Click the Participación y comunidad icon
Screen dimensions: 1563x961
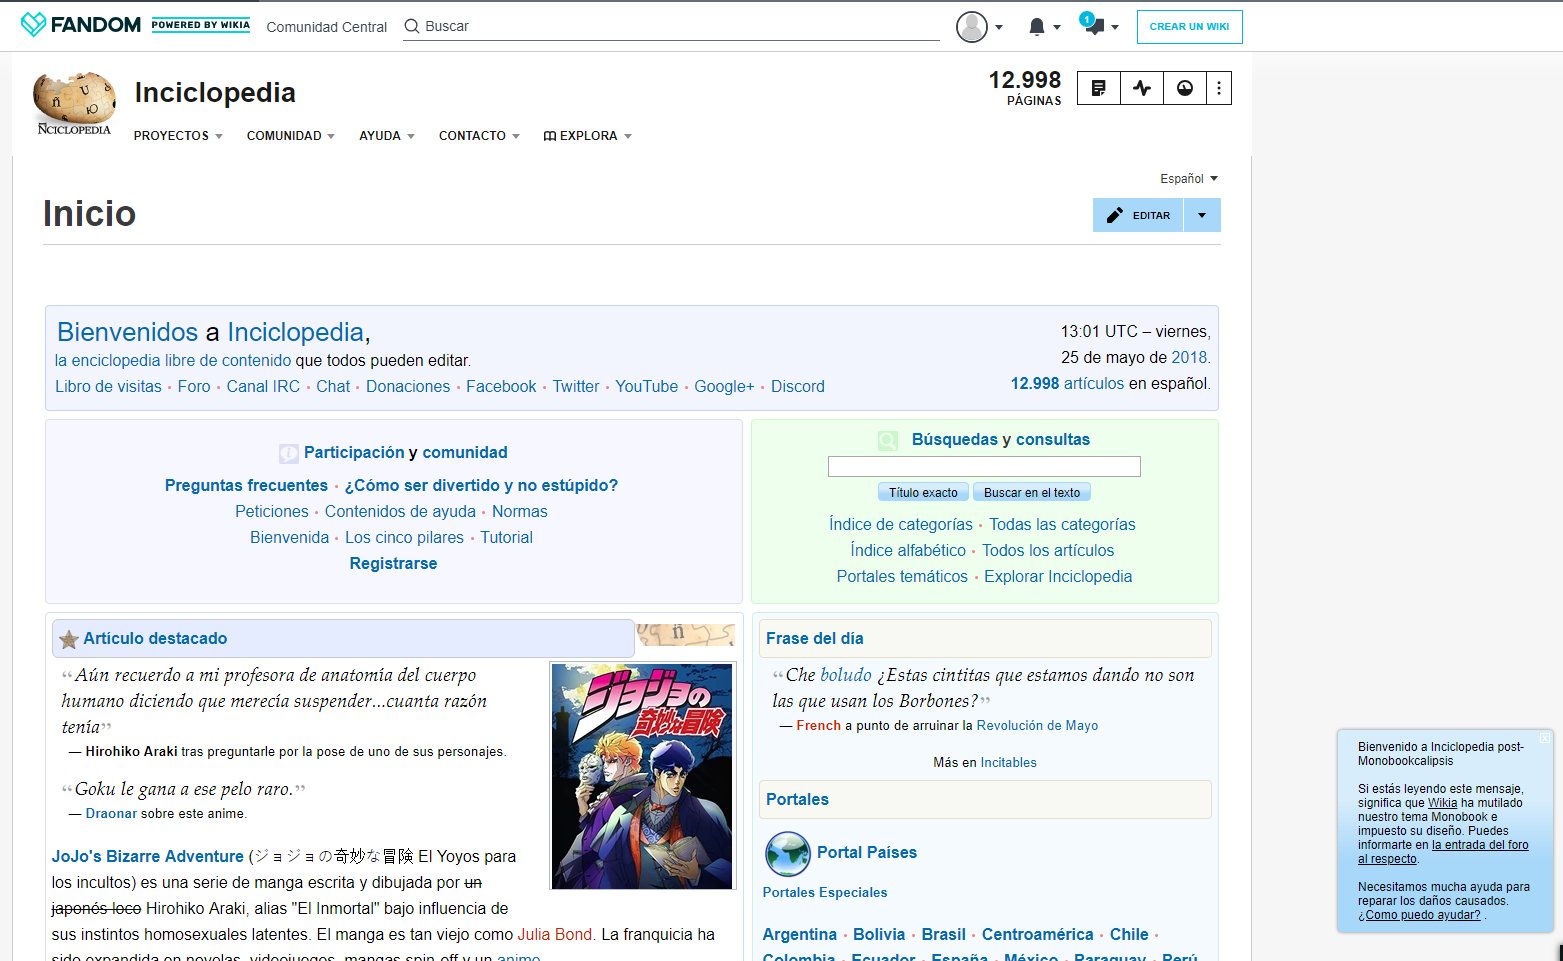pyautogui.click(x=289, y=453)
